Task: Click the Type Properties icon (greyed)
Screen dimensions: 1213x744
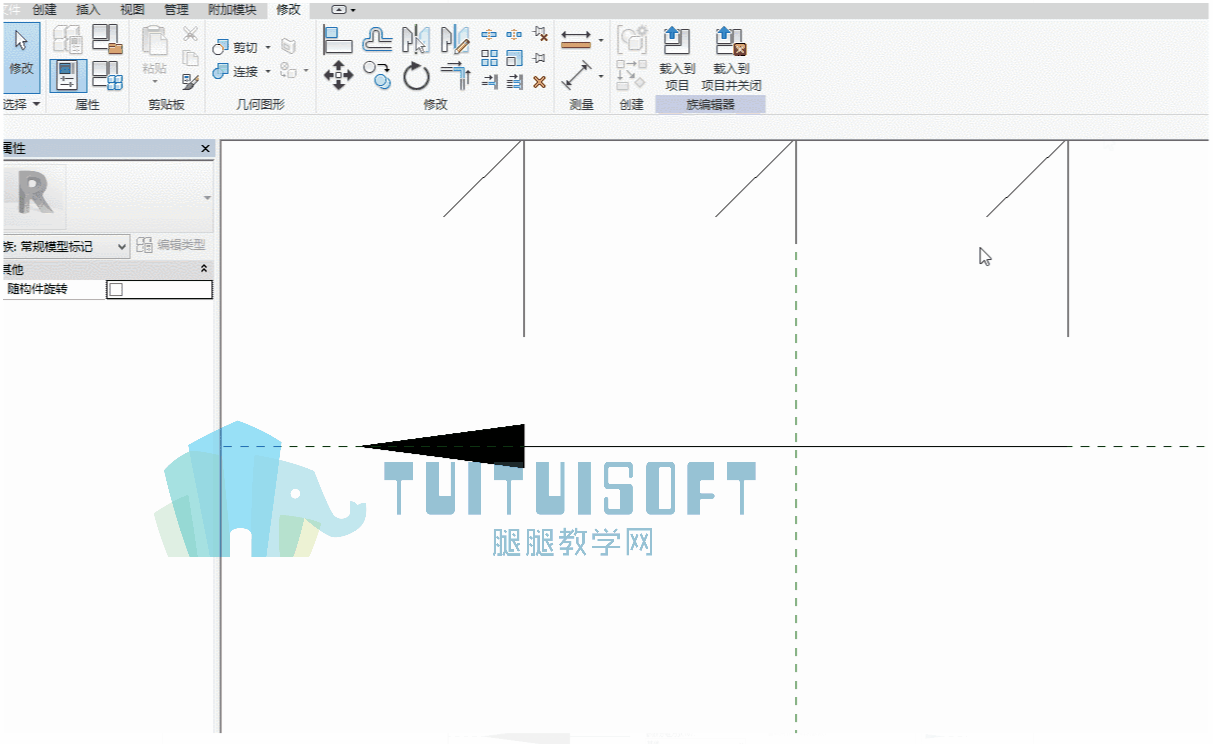Action: [68, 39]
